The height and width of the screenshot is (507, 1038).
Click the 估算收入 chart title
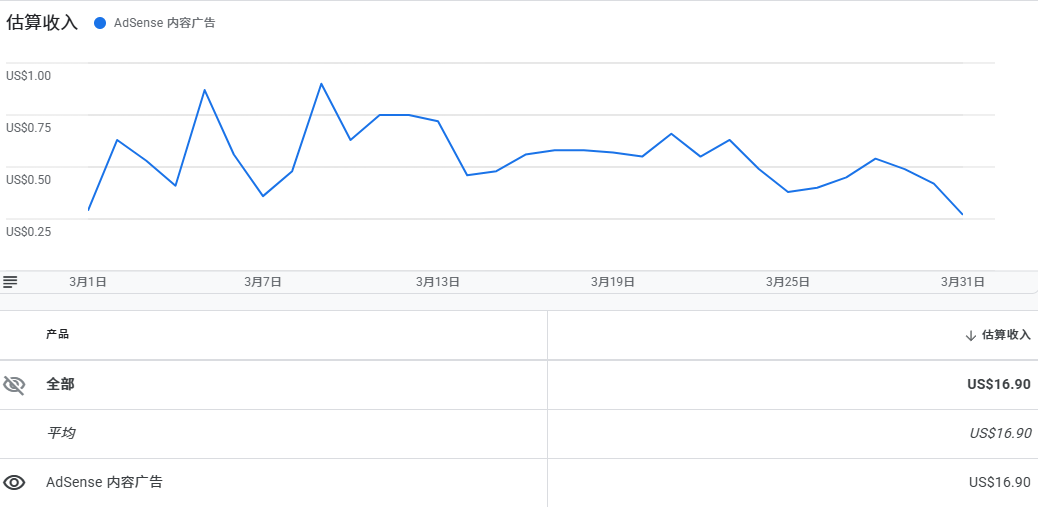click(x=42, y=23)
